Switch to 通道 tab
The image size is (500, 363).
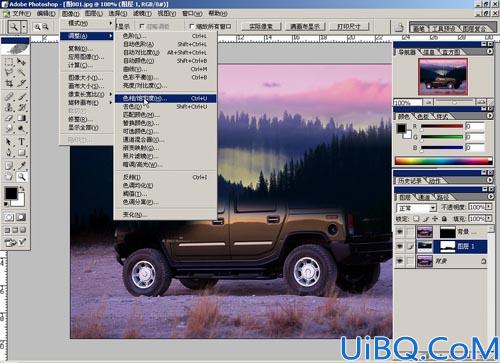click(424, 197)
